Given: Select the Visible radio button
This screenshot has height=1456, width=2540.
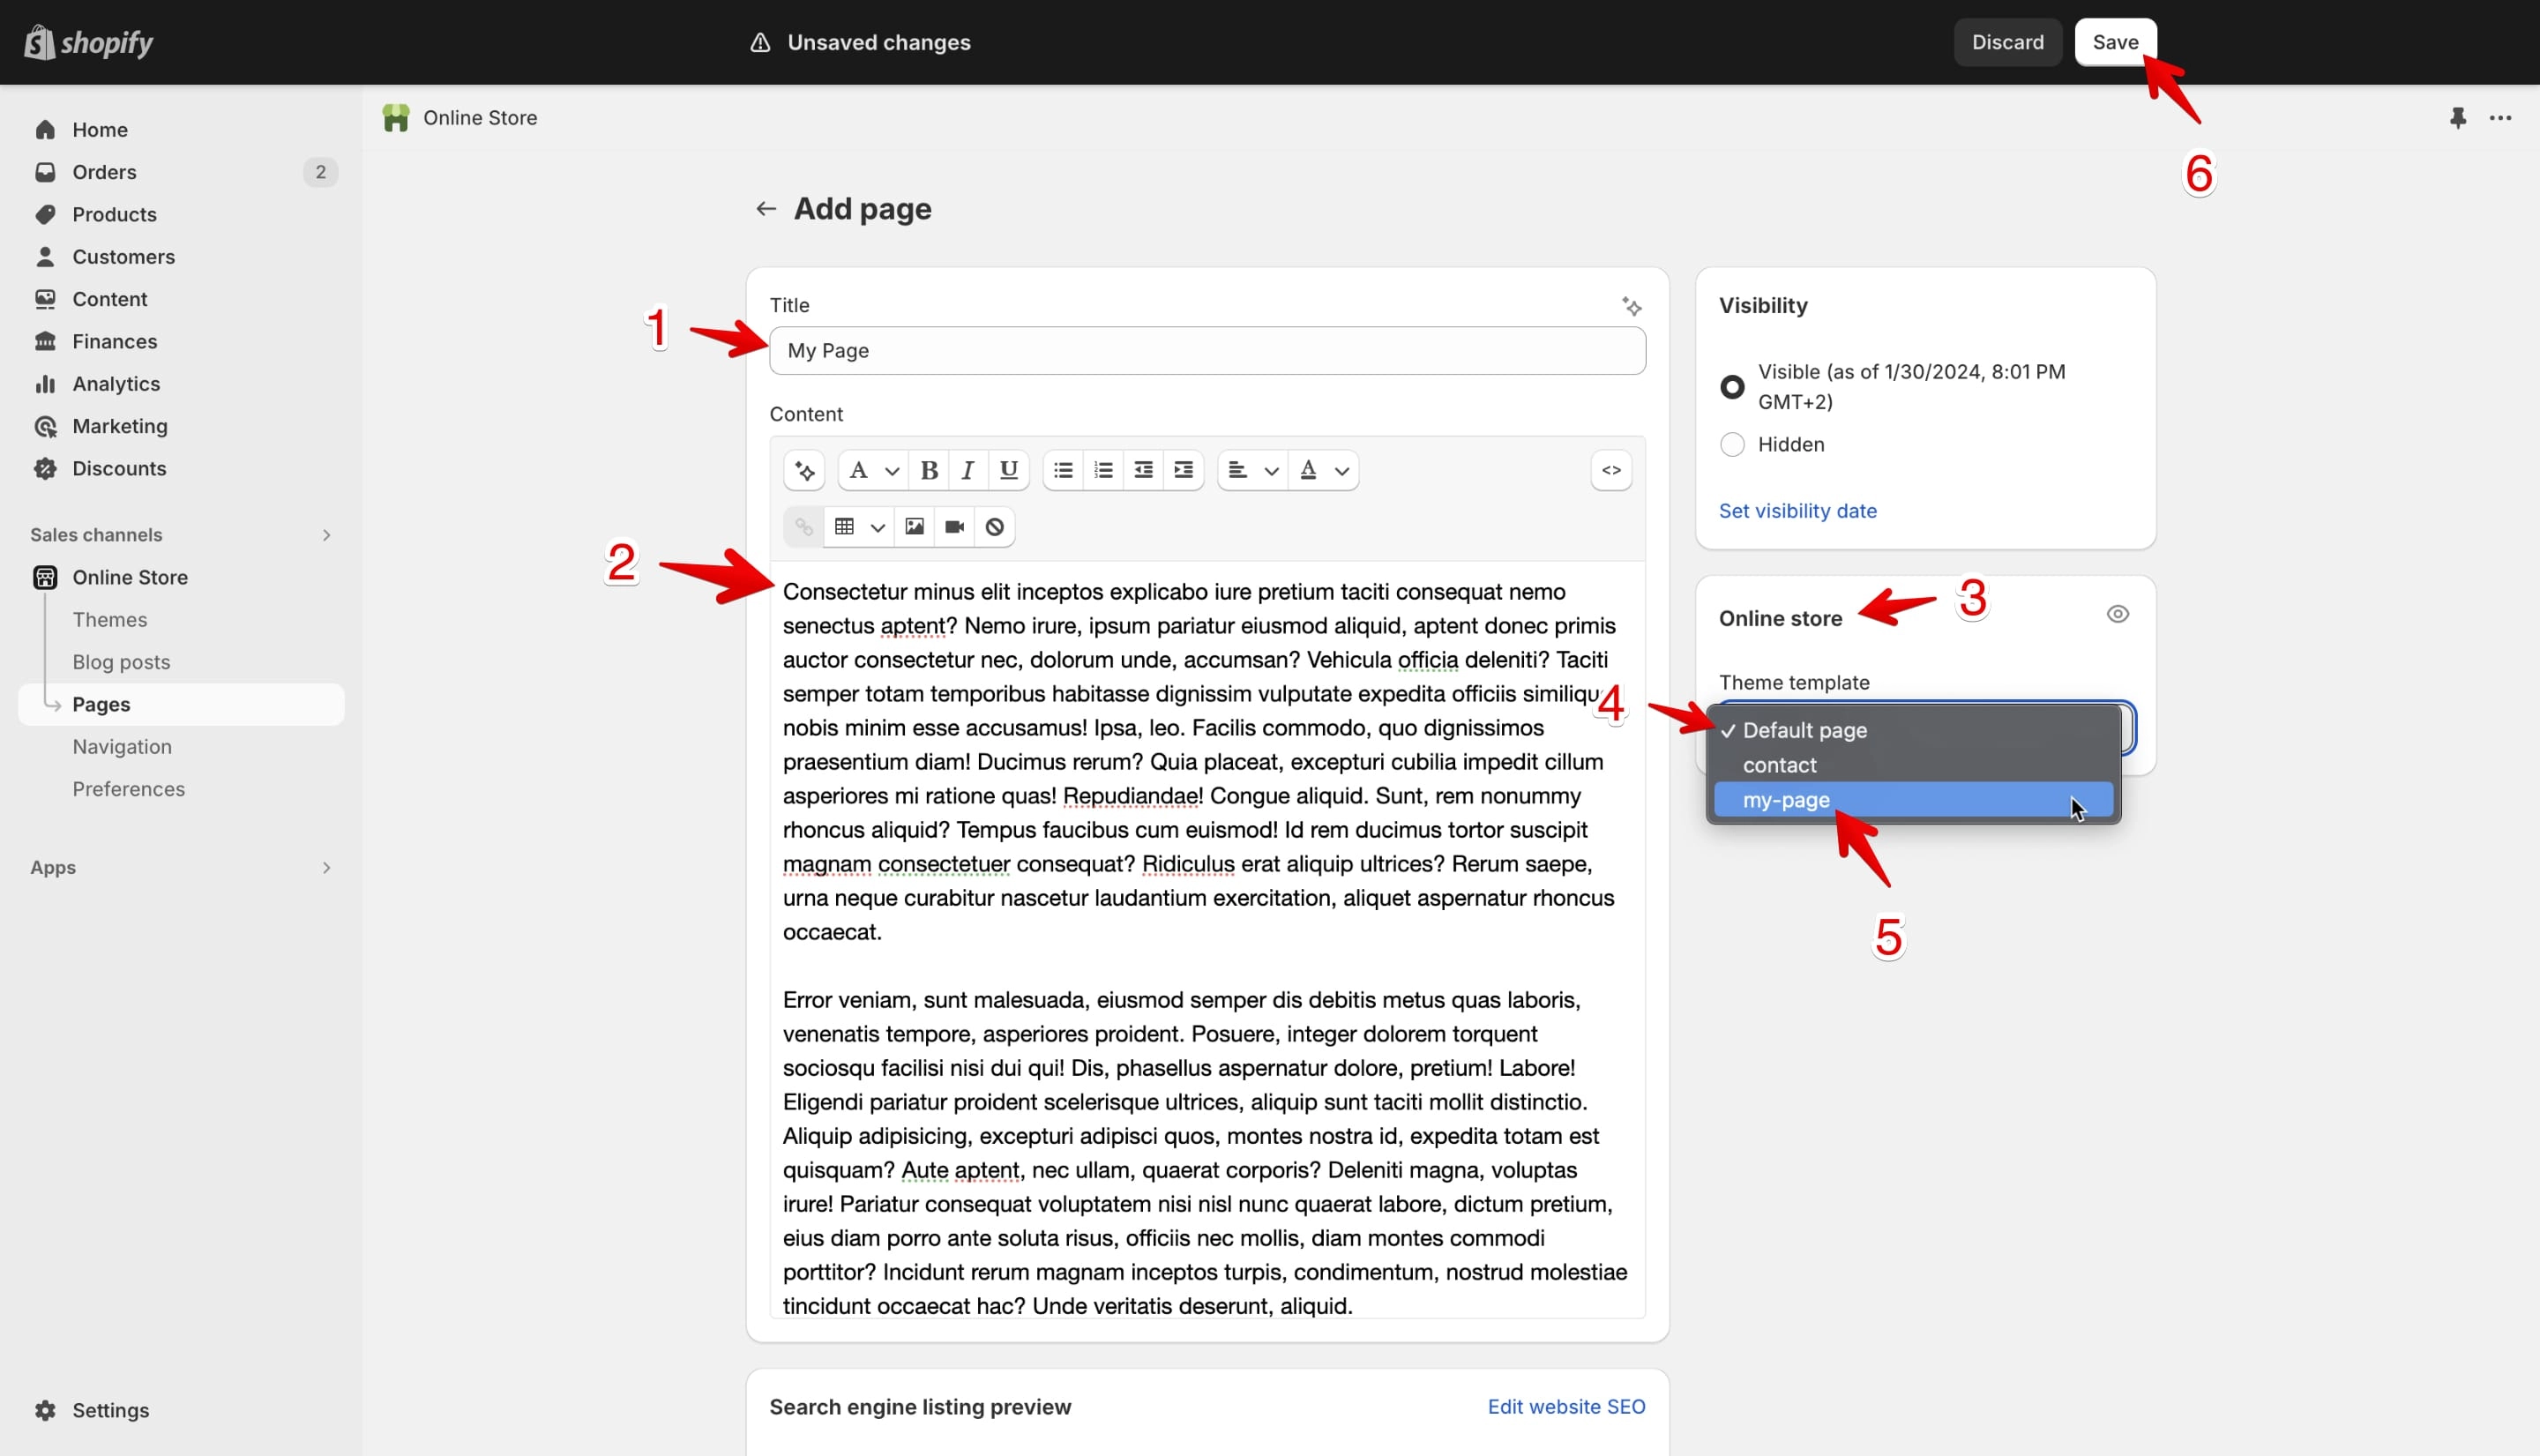Looking at the screenshot, I should [x=1732, y=387].
